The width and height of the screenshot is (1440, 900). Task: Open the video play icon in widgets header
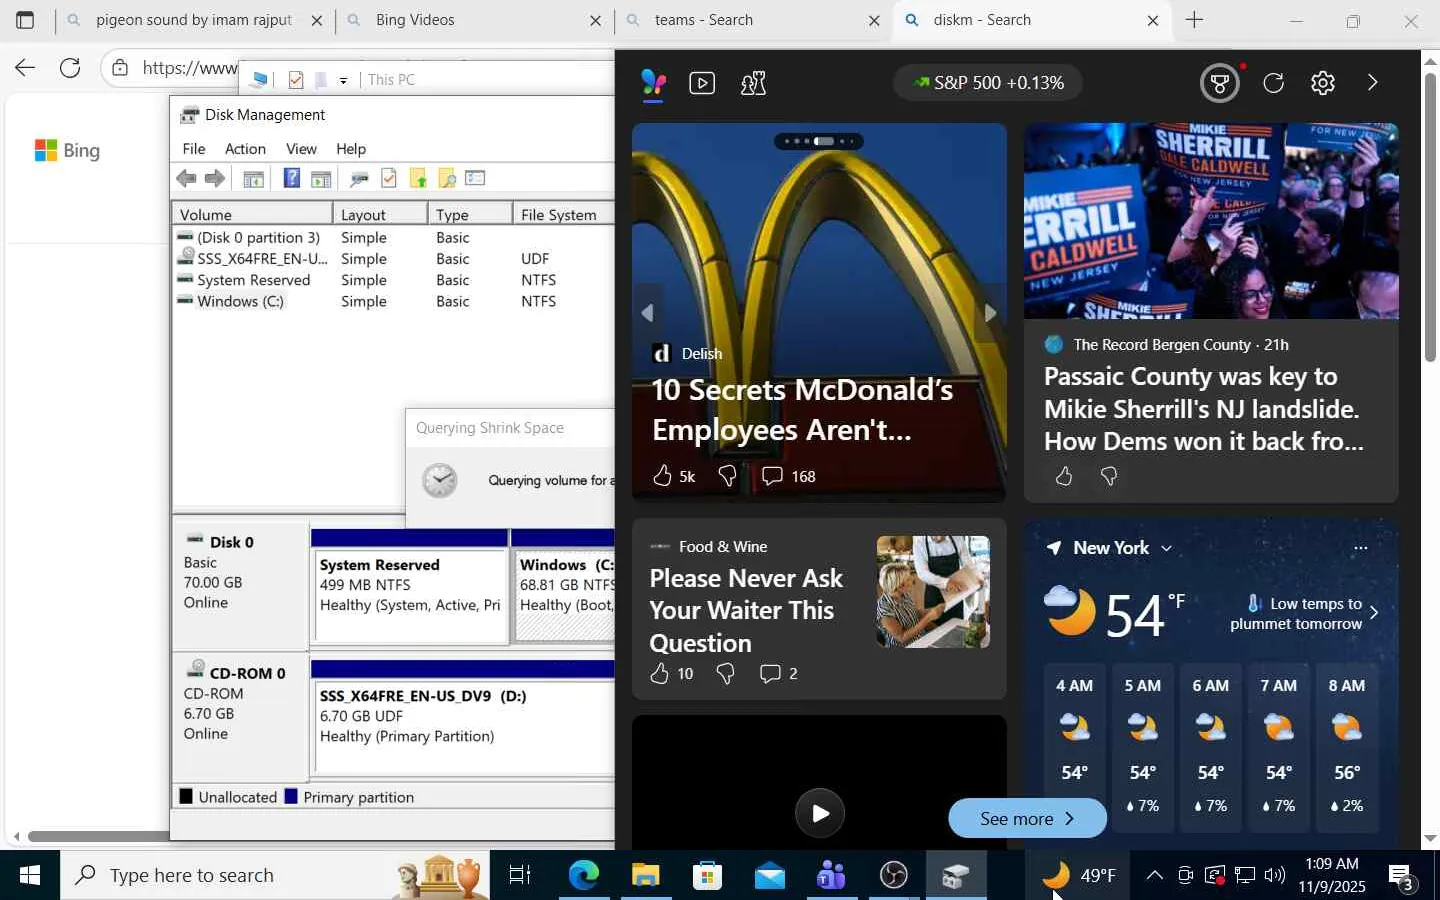tap(702, 83)
